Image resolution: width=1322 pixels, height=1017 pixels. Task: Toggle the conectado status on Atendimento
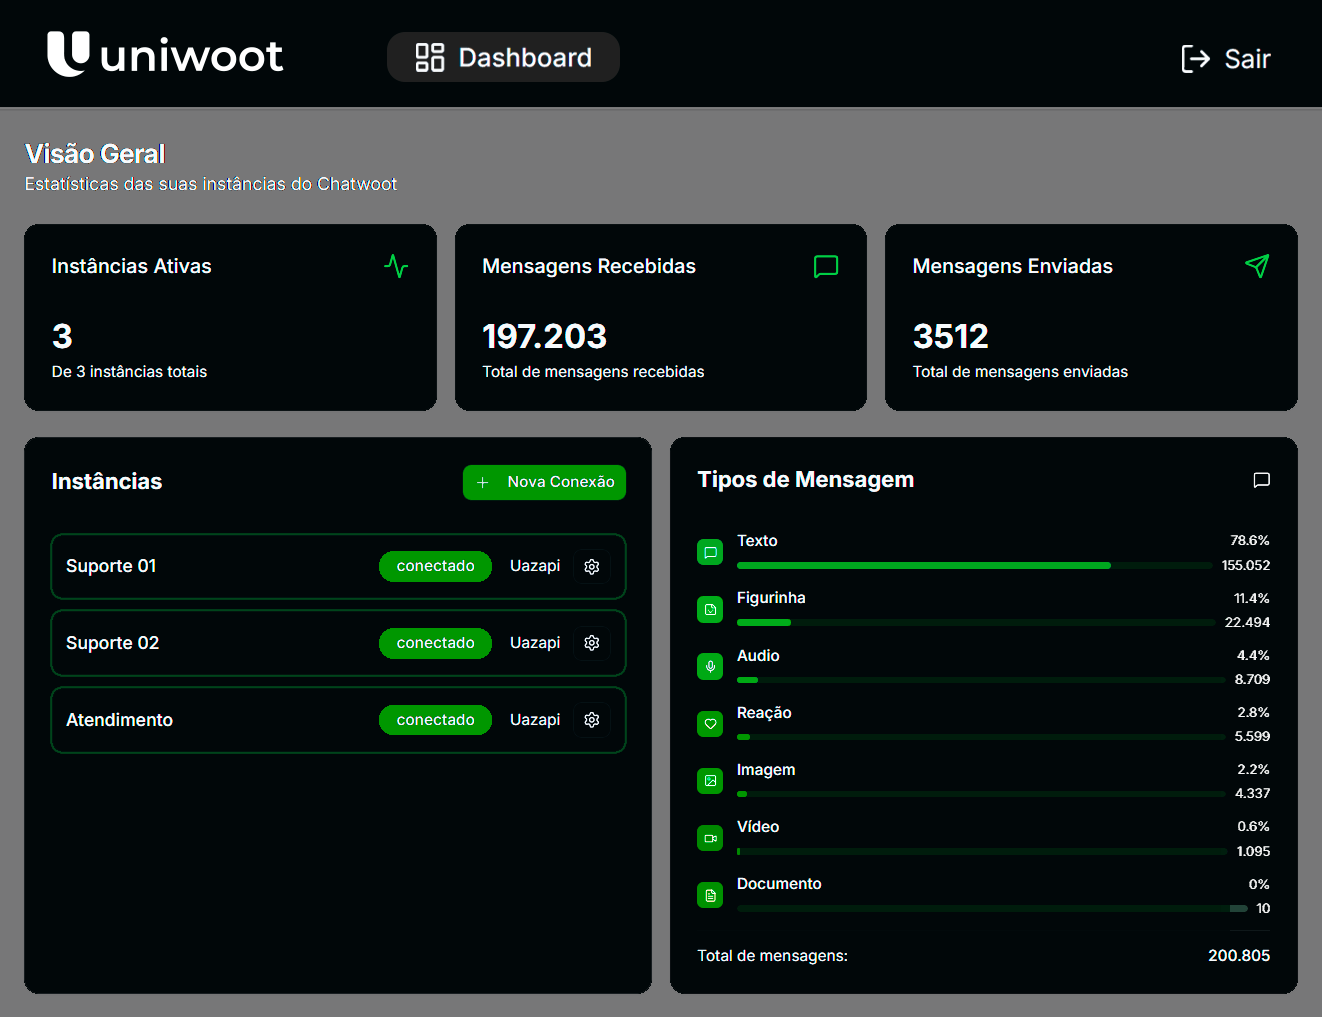pos(435,719)
